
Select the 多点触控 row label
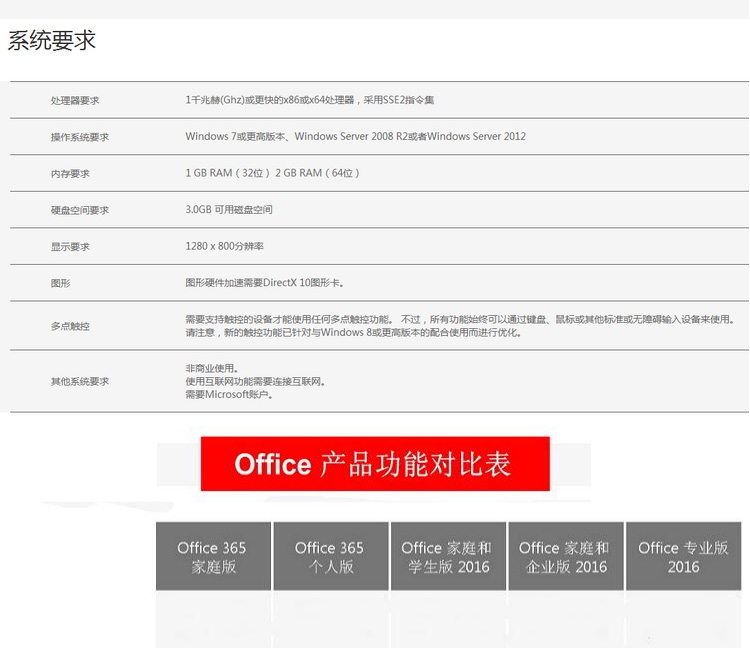tap(70, 327)
